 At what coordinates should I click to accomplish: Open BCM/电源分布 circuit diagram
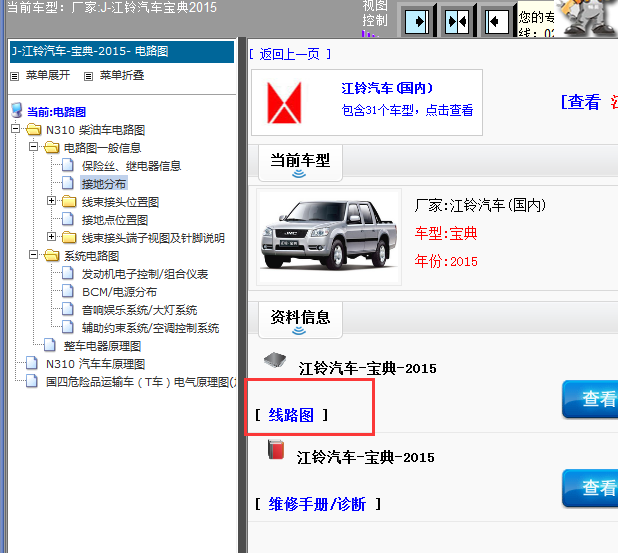(x=119, y=292)
